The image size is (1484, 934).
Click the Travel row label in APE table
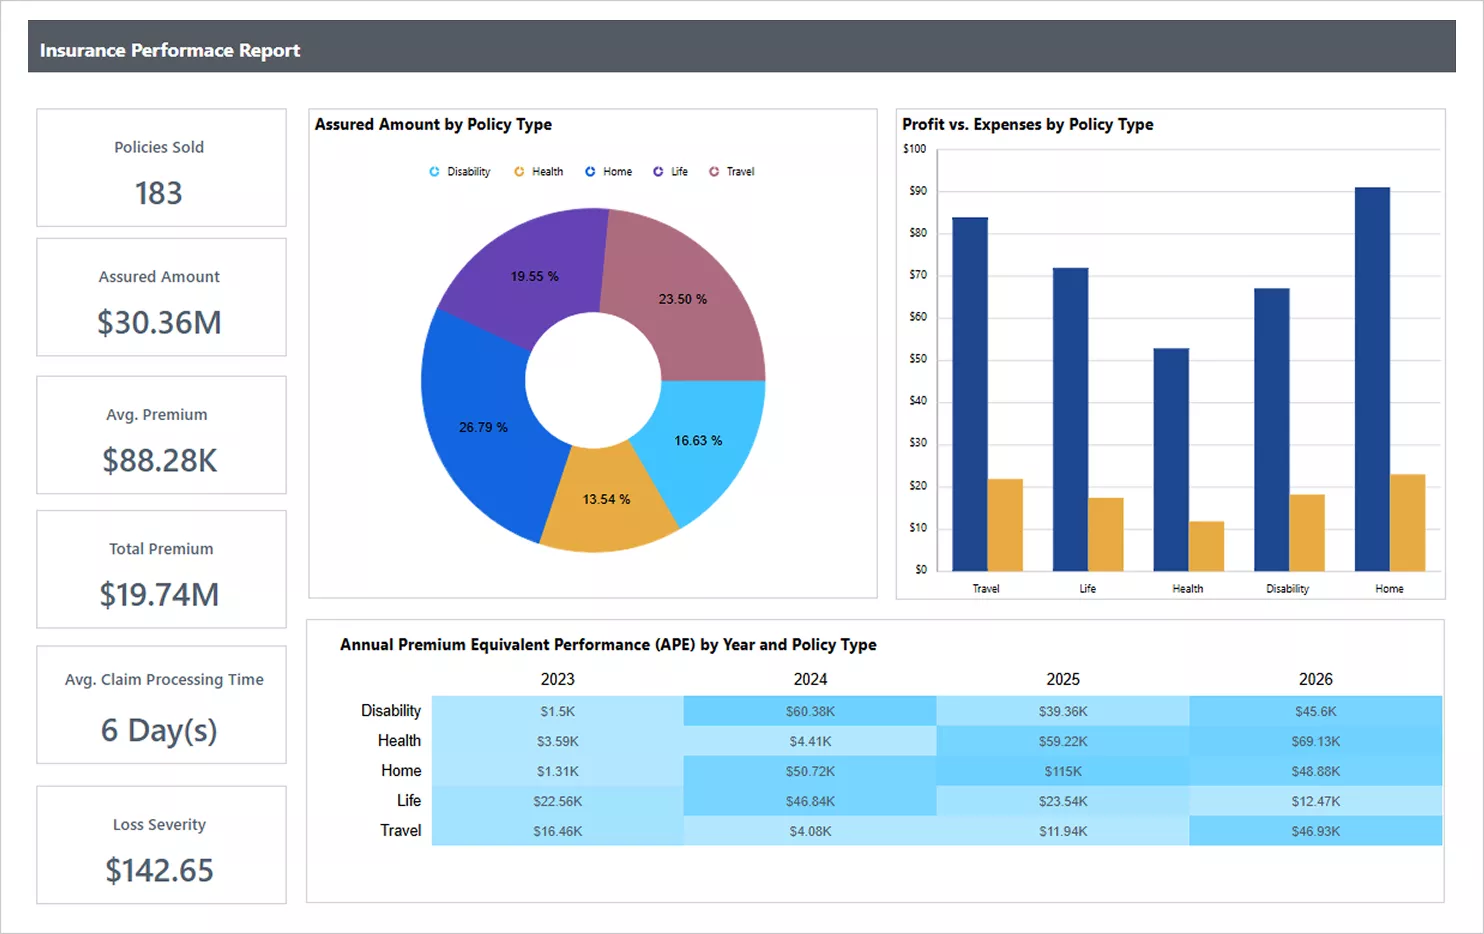pos(401,831)
